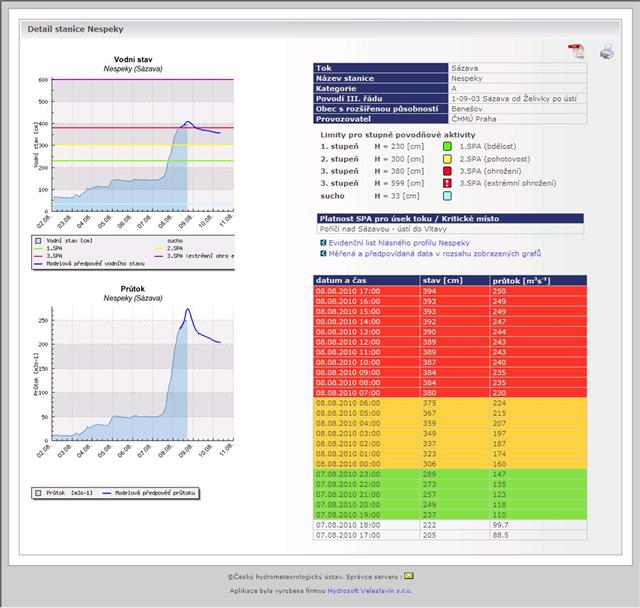Export the station detail as PDF
Screen dimensions: 640x608
click(x=576, y=51)
